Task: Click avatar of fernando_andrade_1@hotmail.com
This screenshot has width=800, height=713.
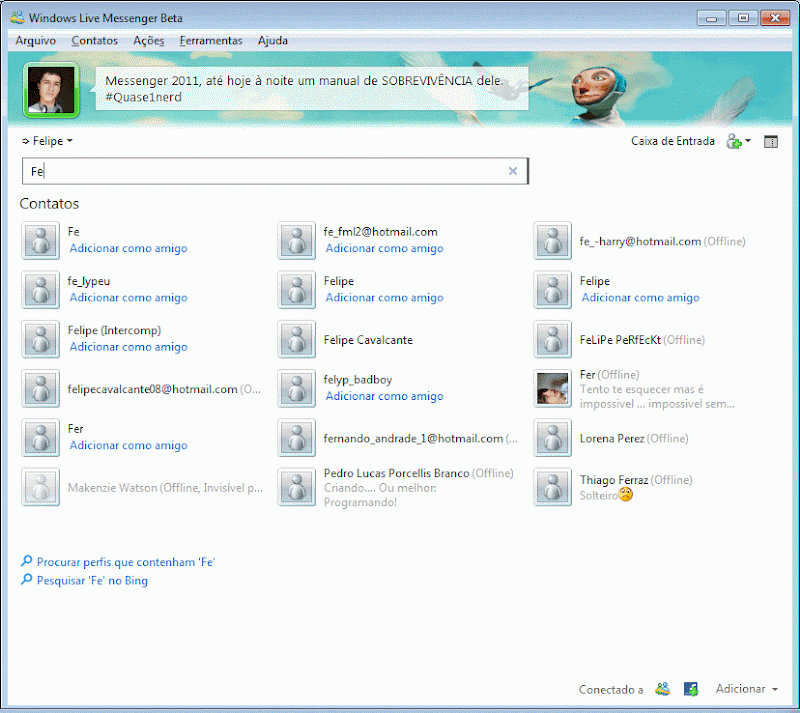Action: click(296, 437)
